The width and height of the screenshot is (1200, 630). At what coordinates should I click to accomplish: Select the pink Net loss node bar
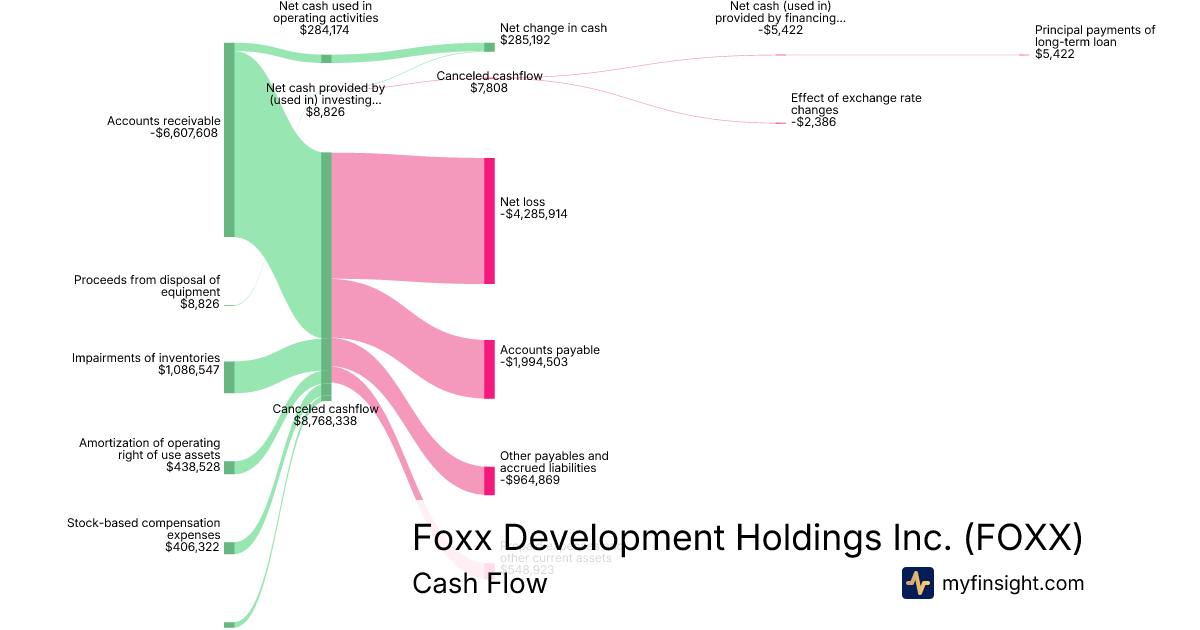(490, 221)
